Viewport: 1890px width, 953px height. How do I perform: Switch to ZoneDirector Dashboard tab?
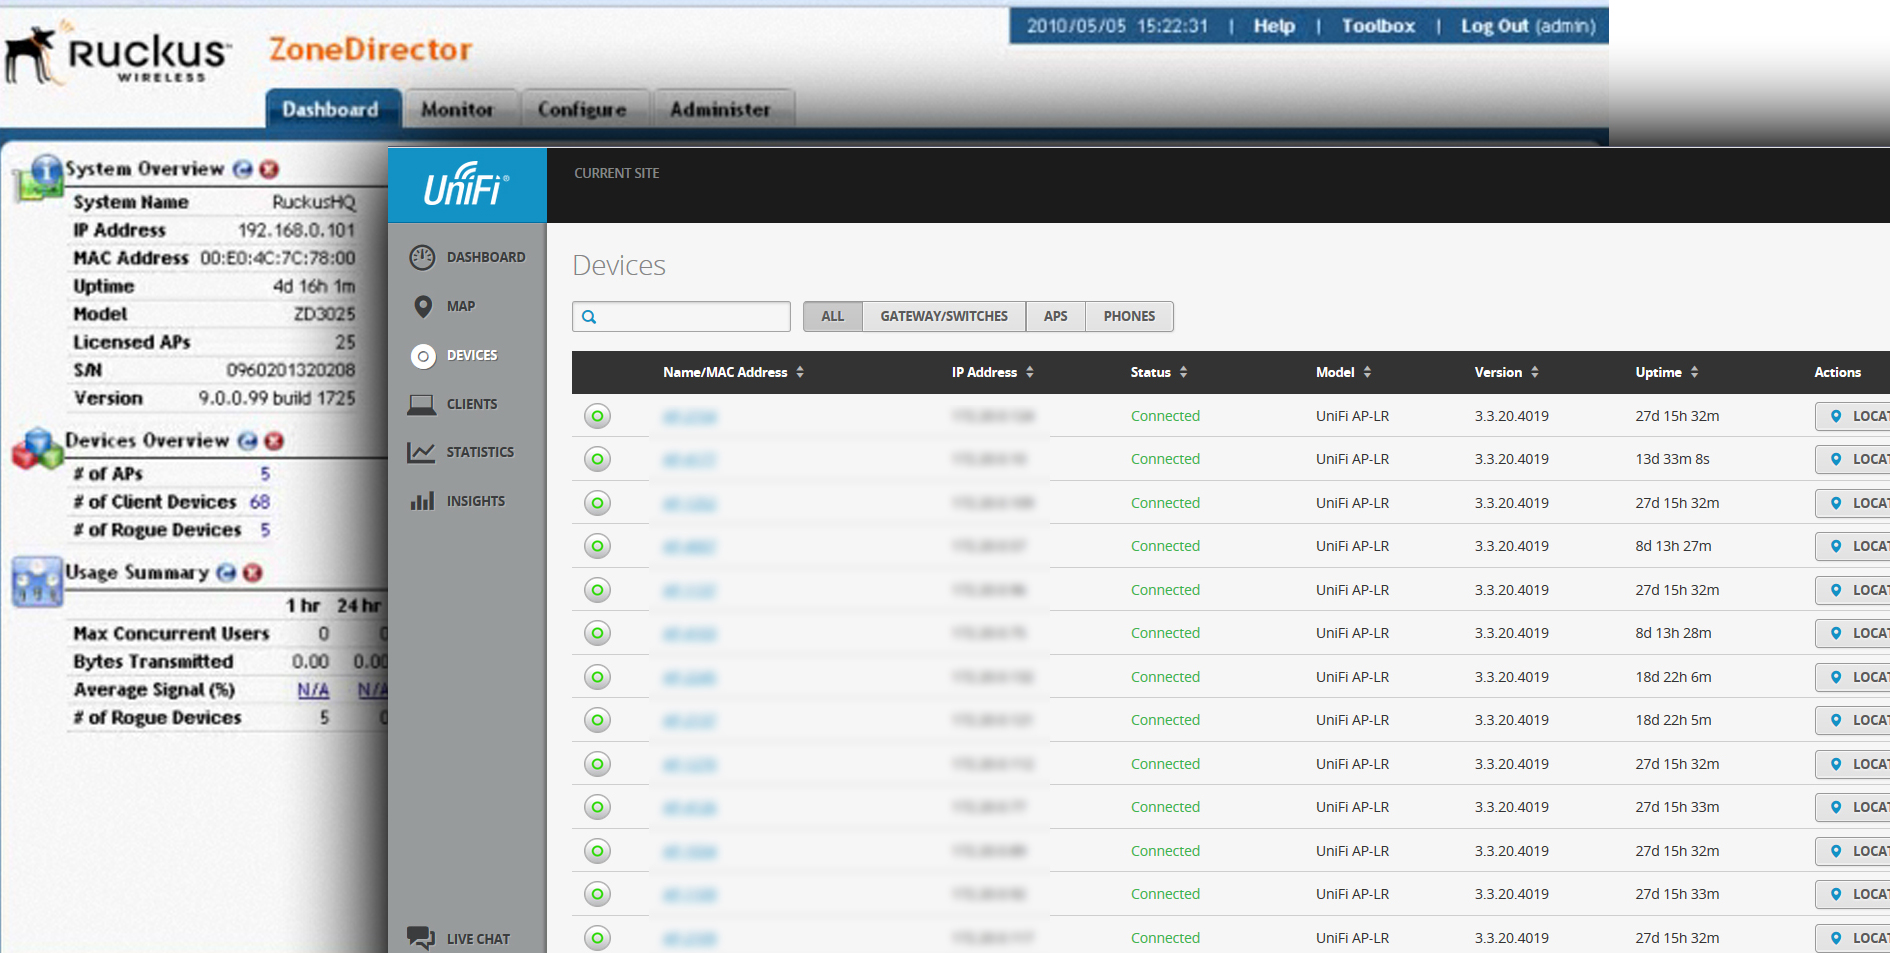click(x=332, y=109)
